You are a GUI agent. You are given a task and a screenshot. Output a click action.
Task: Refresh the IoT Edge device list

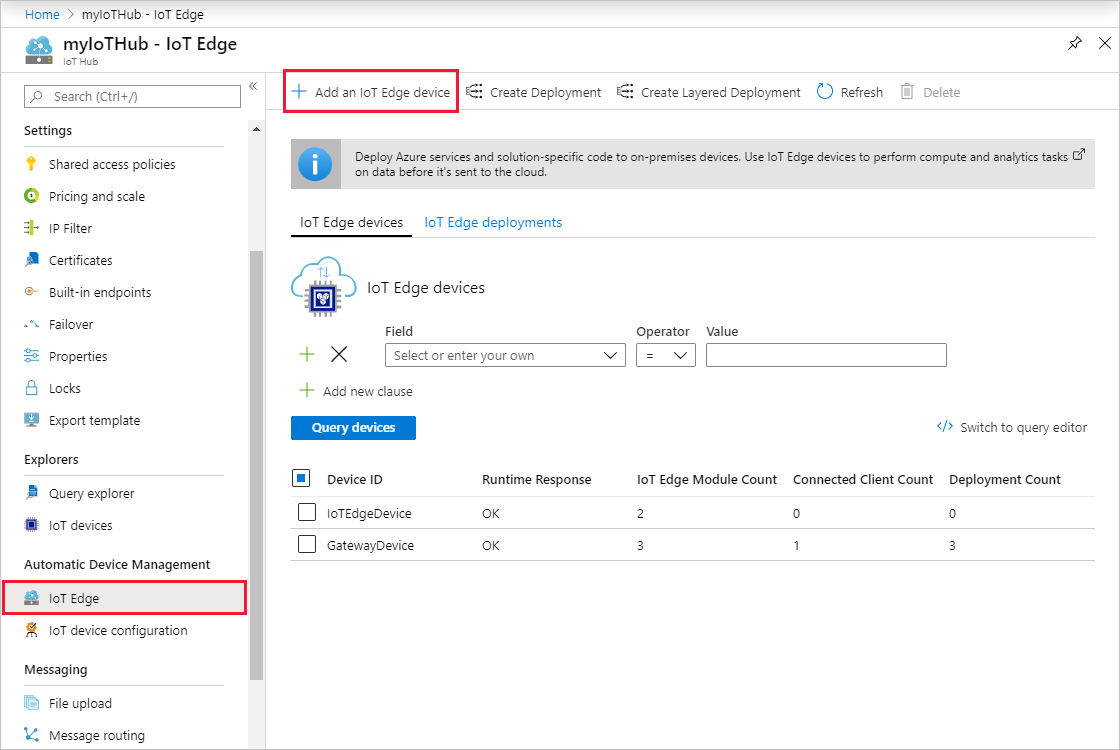(850, 92)
